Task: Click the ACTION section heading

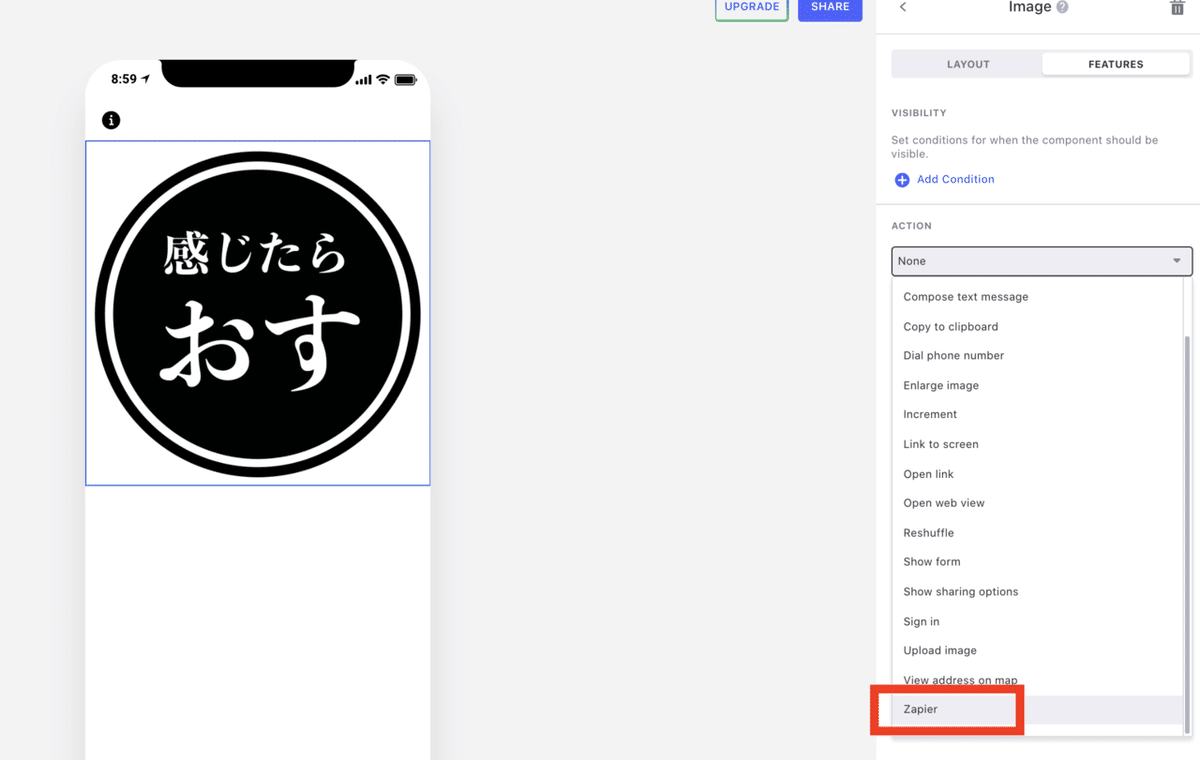Action: click(912, 227)
